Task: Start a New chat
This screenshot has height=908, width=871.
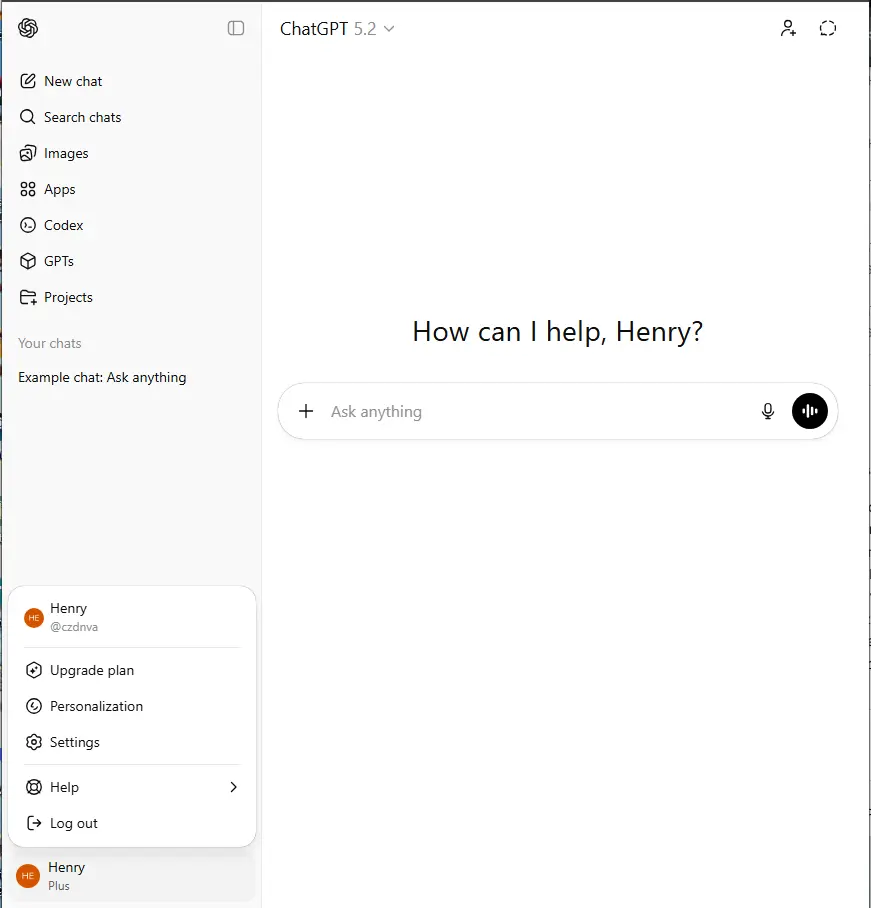Action: click(131, 81)
